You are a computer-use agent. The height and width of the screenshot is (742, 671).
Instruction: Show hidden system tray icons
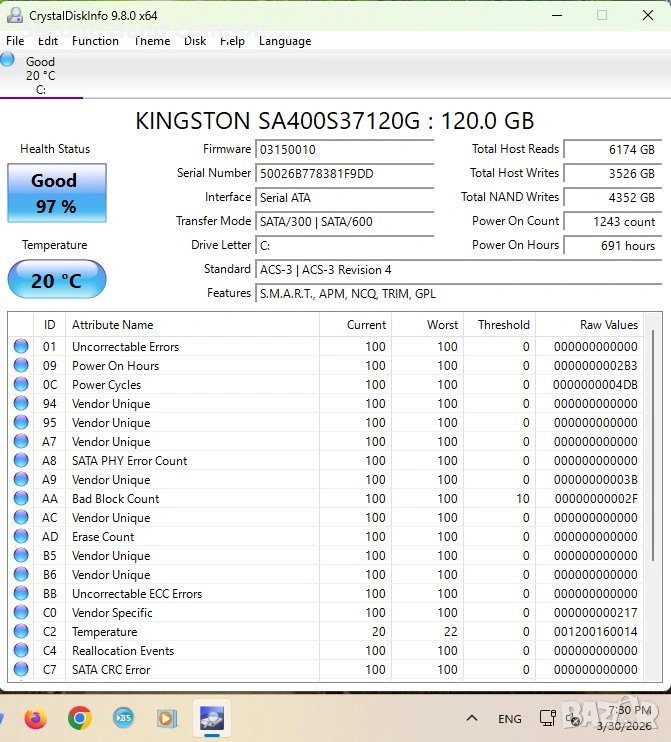pyautogui.click(x=472, y=718)
